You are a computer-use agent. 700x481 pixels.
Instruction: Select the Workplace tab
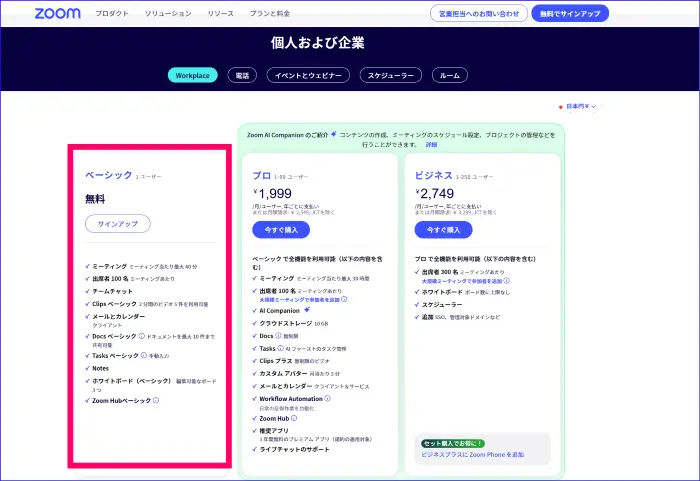coord(192,75)
